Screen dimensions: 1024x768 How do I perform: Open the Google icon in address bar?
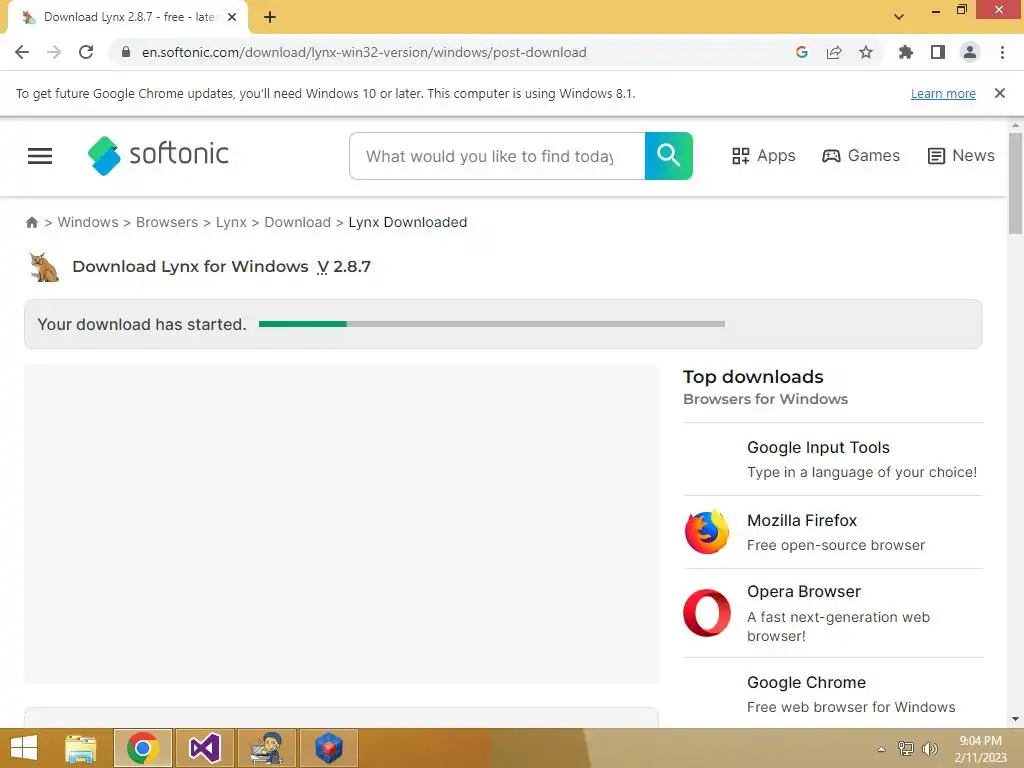coord(802,52)
